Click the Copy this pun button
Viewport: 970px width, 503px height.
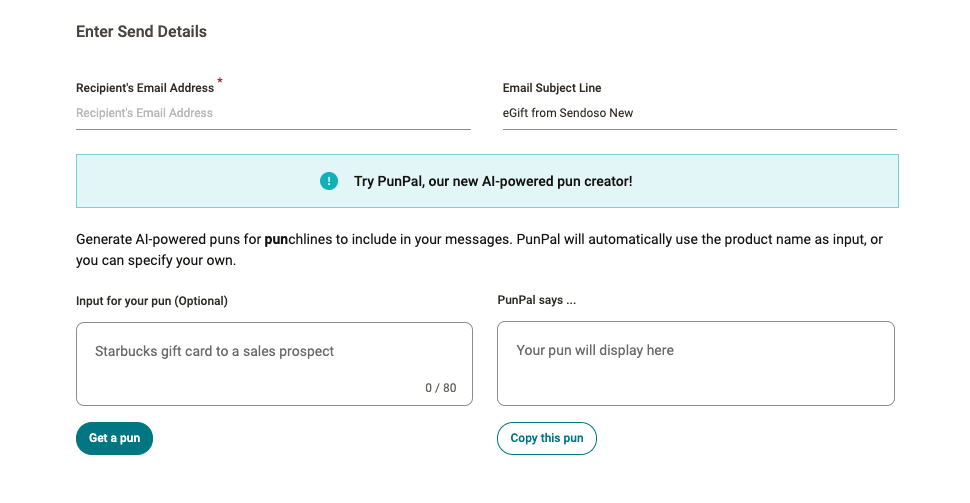pyautogui.click(x=547, y=438)
